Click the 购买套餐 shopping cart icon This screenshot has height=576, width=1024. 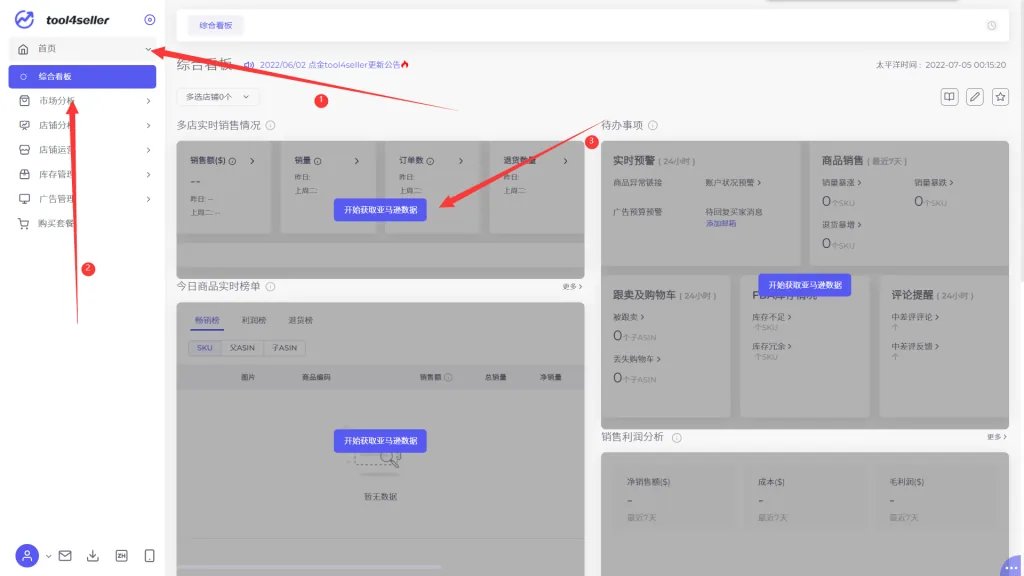pos(24,223)
